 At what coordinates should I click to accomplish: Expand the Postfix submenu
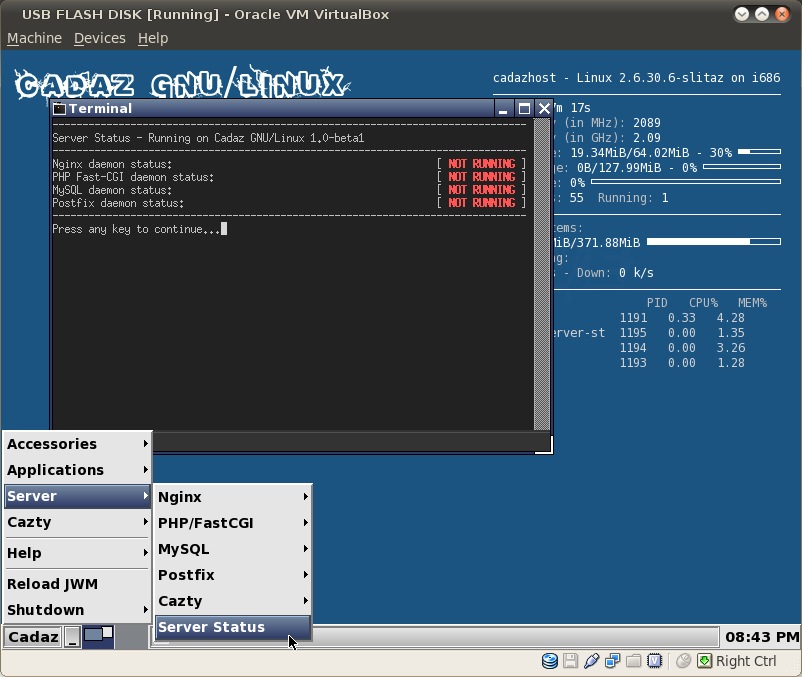pos(232,575)
